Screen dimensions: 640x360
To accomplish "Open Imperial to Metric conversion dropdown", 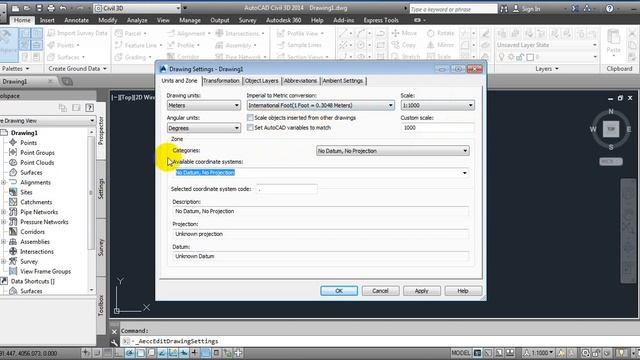I will [x=321, y=105].
